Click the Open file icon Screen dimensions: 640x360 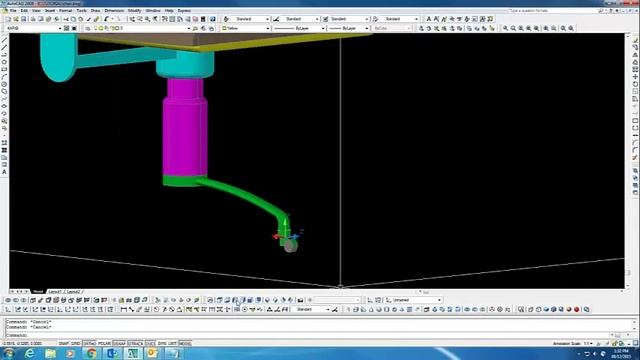(16, 19)
